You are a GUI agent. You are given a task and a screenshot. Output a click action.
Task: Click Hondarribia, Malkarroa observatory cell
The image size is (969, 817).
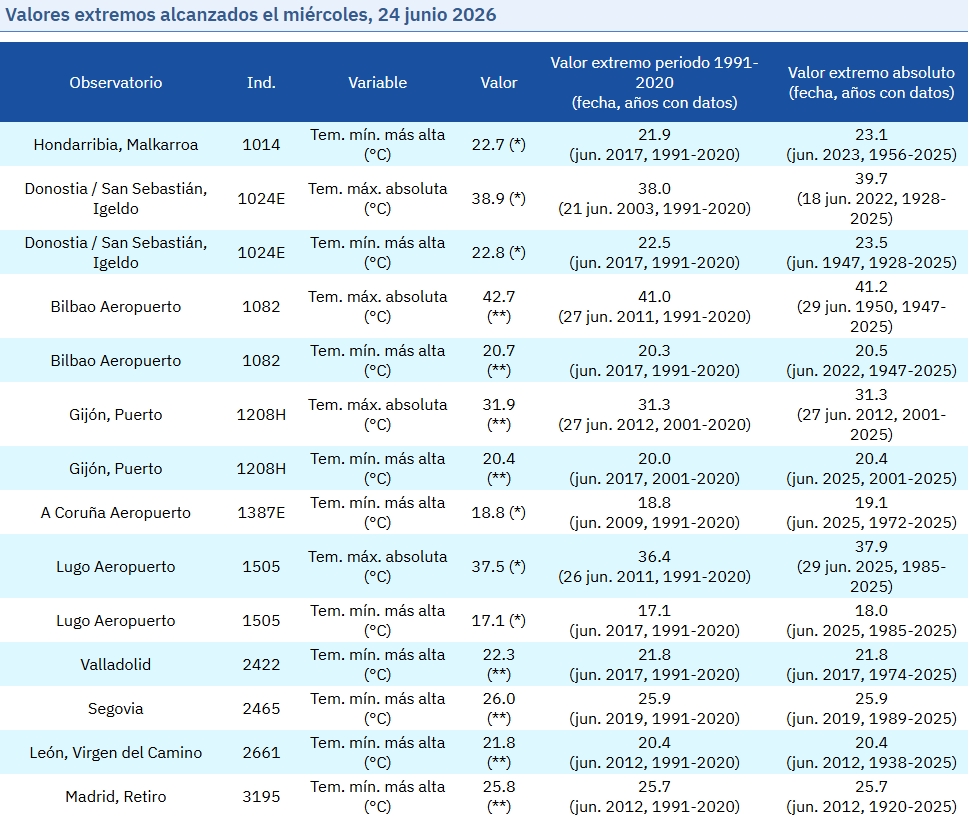pyautogui.click(x=116, y=144)
